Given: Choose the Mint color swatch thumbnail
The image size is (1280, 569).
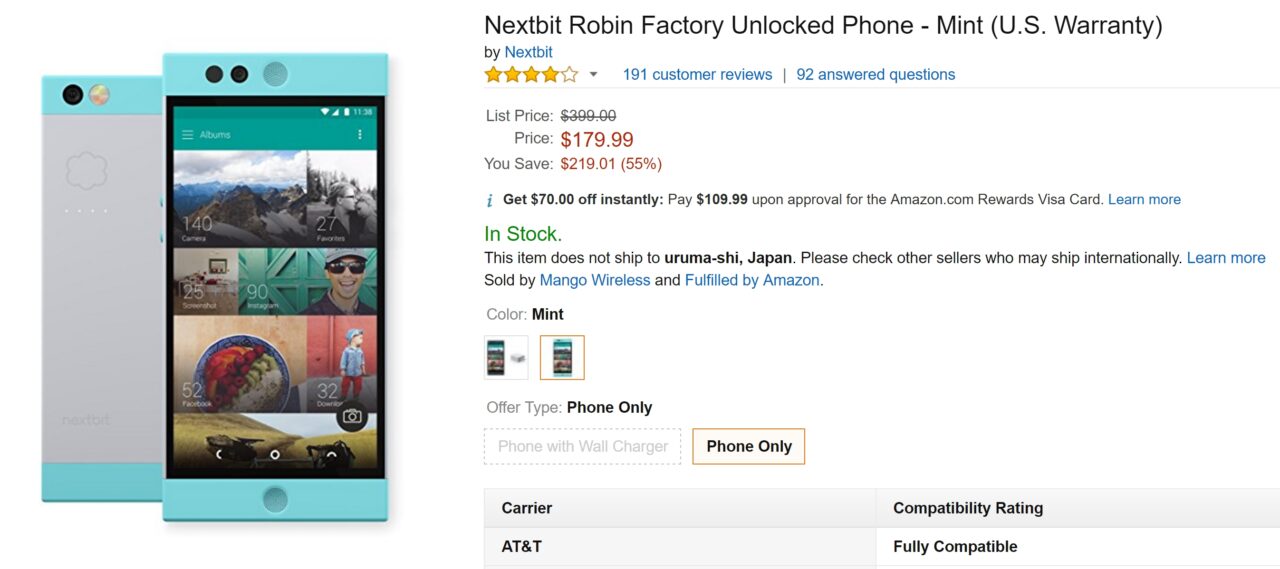Looking at the screenshot, I should [562, 357].
